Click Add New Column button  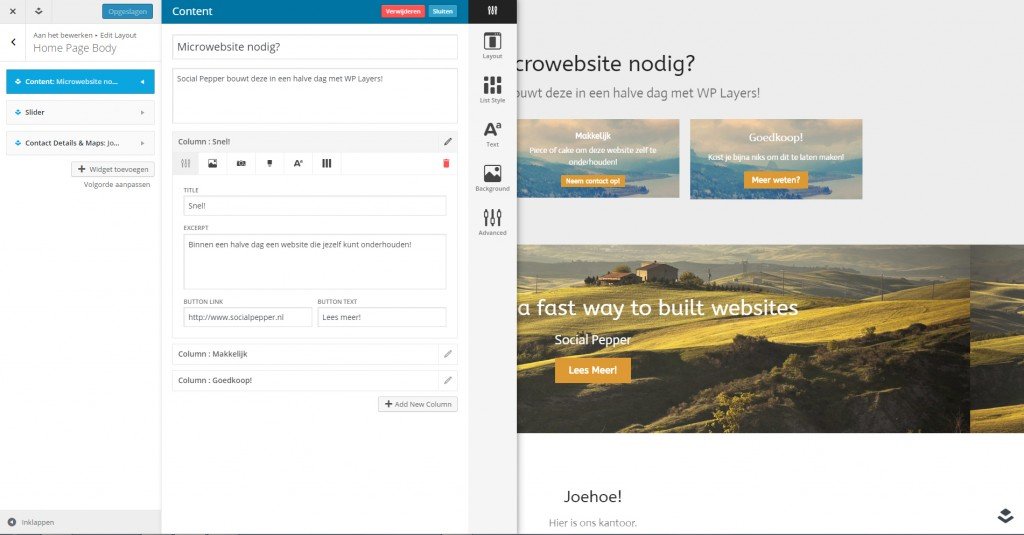pyautogui.click(x=418, y=404)
